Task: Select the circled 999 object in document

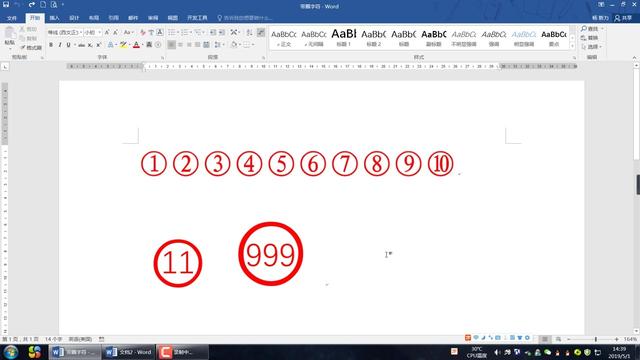Action: (x=271, y=253)
